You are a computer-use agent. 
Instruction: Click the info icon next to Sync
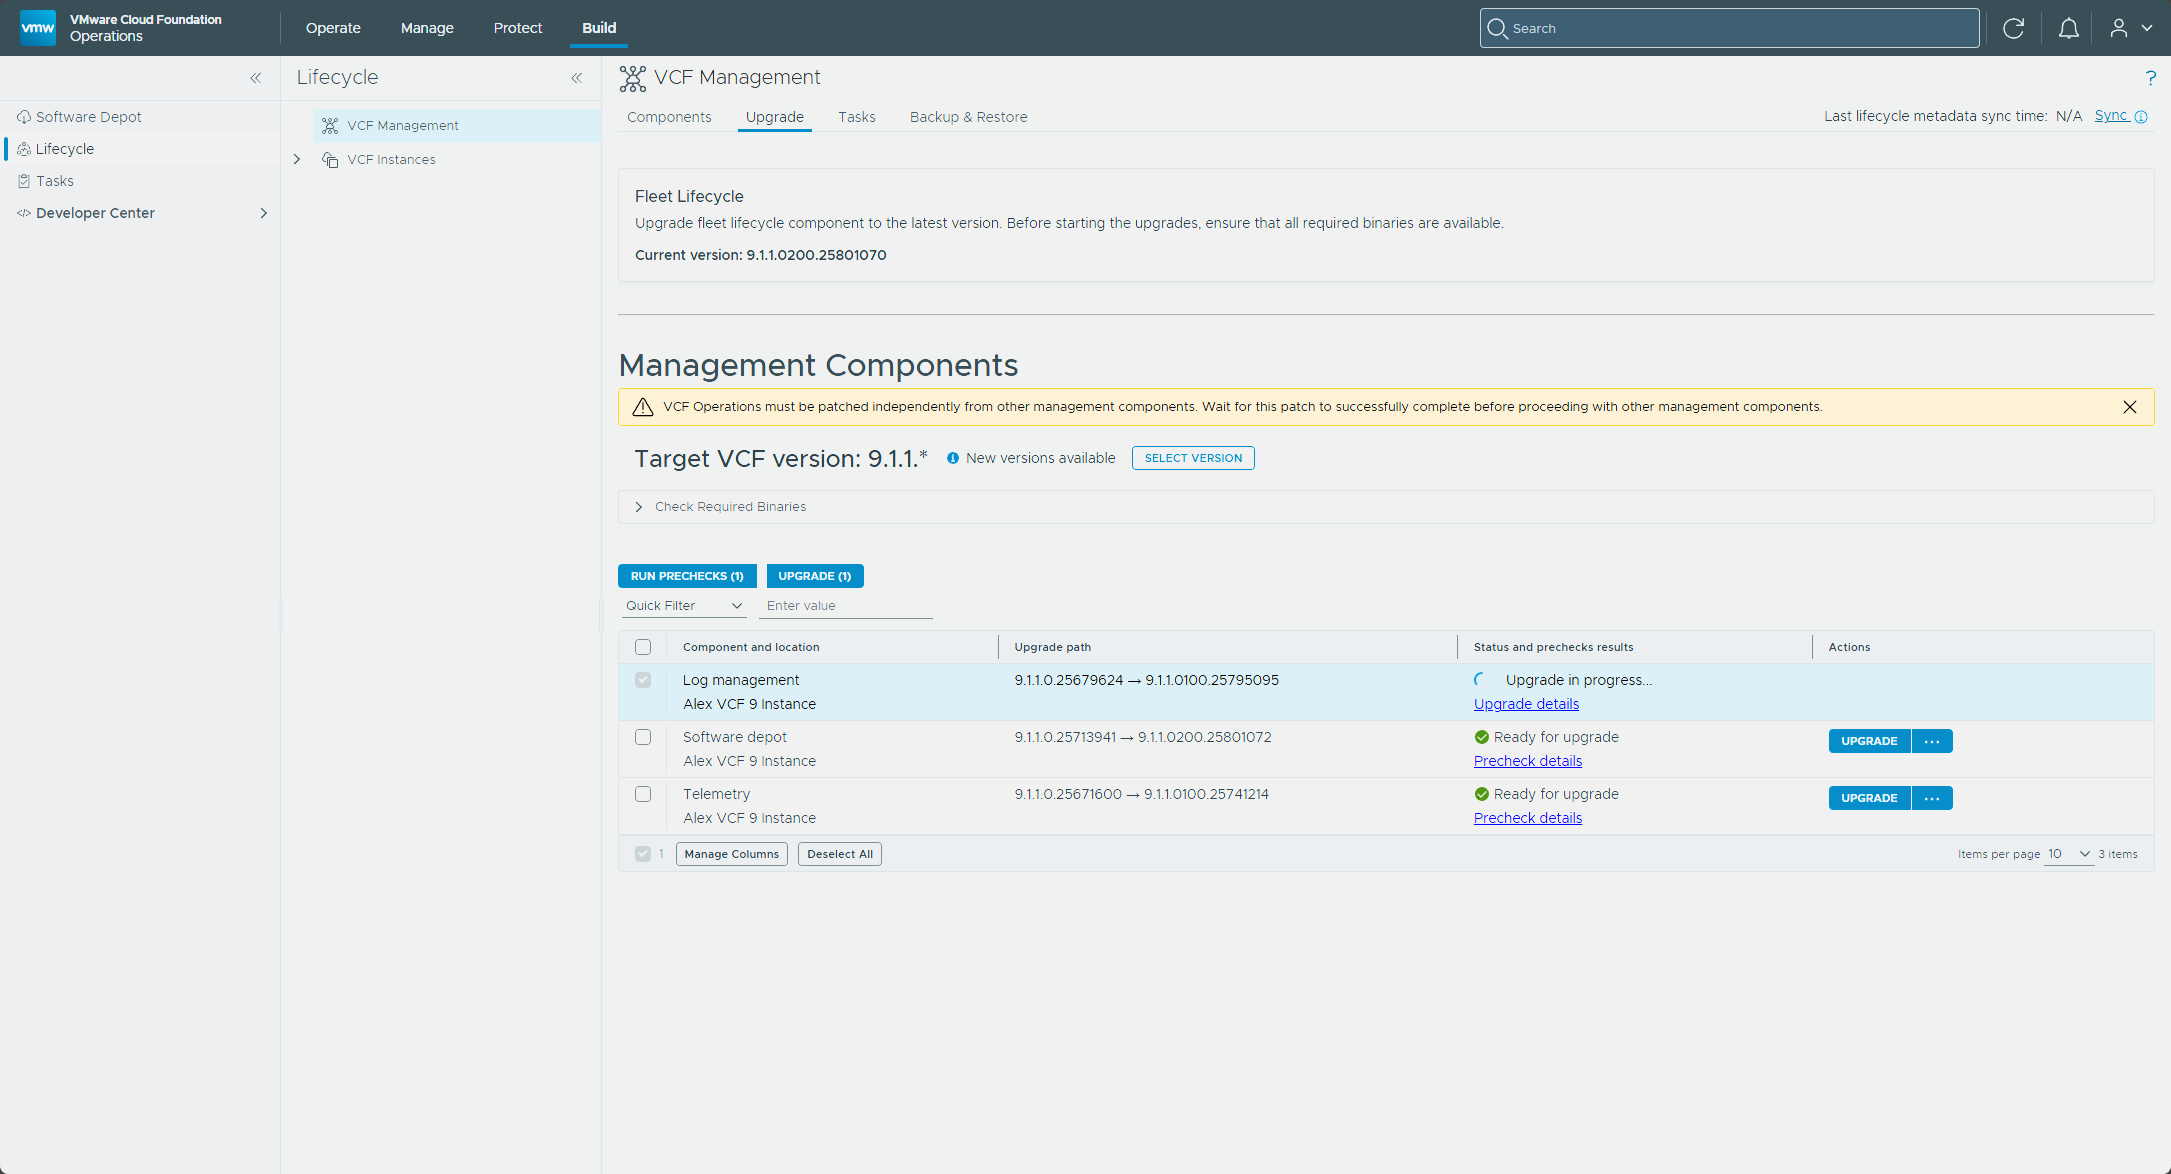coord(2141,117)
